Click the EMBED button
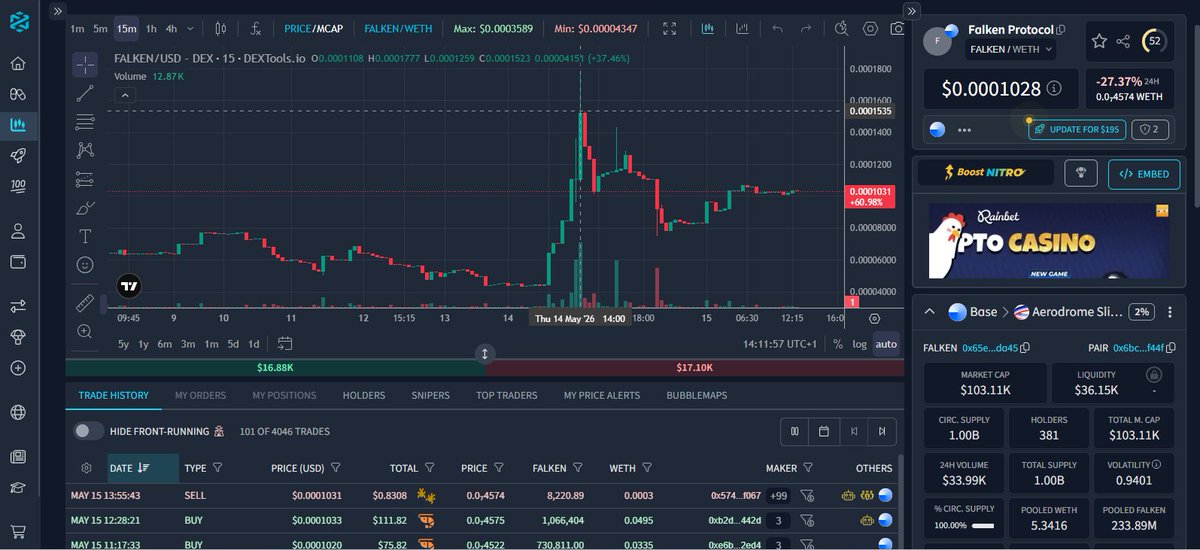 (1144, 173)
